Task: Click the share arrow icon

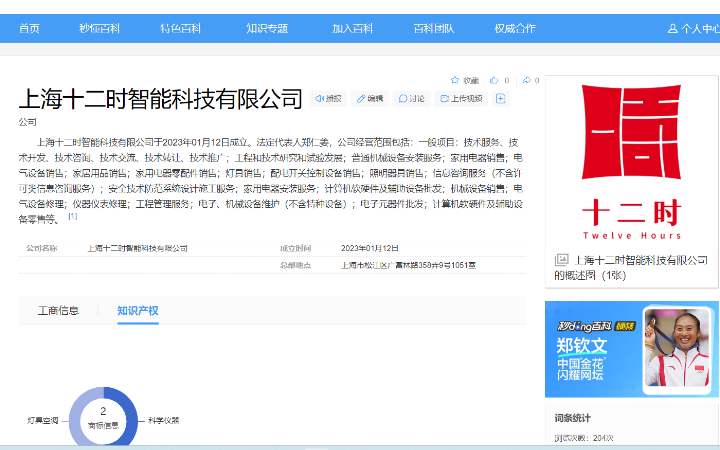Action: 525,80
